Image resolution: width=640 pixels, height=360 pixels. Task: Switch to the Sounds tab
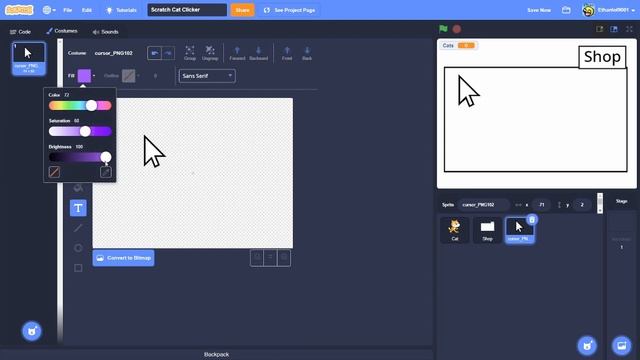105,32
